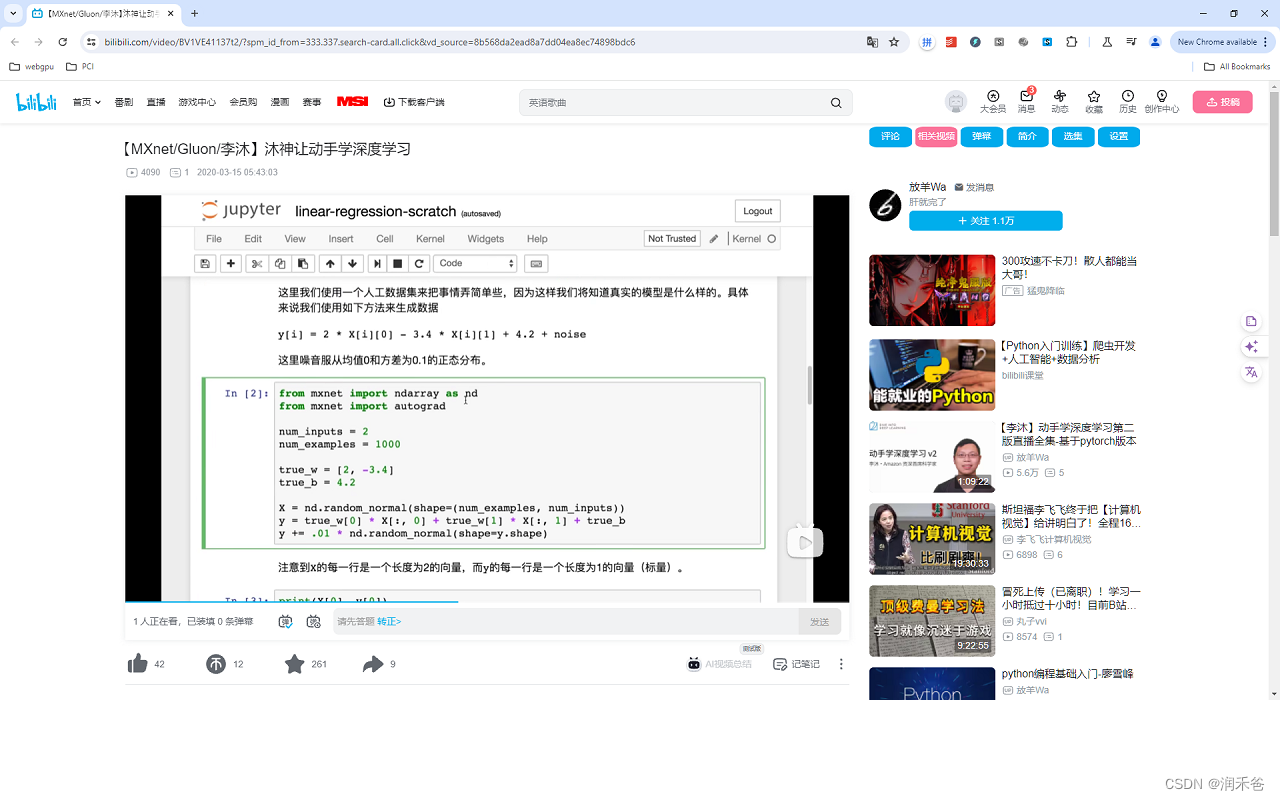This screenshot has width=1280, height=800.
Task: Click Jupyter cut cell scissors icon
Action: tap(256, 263)
